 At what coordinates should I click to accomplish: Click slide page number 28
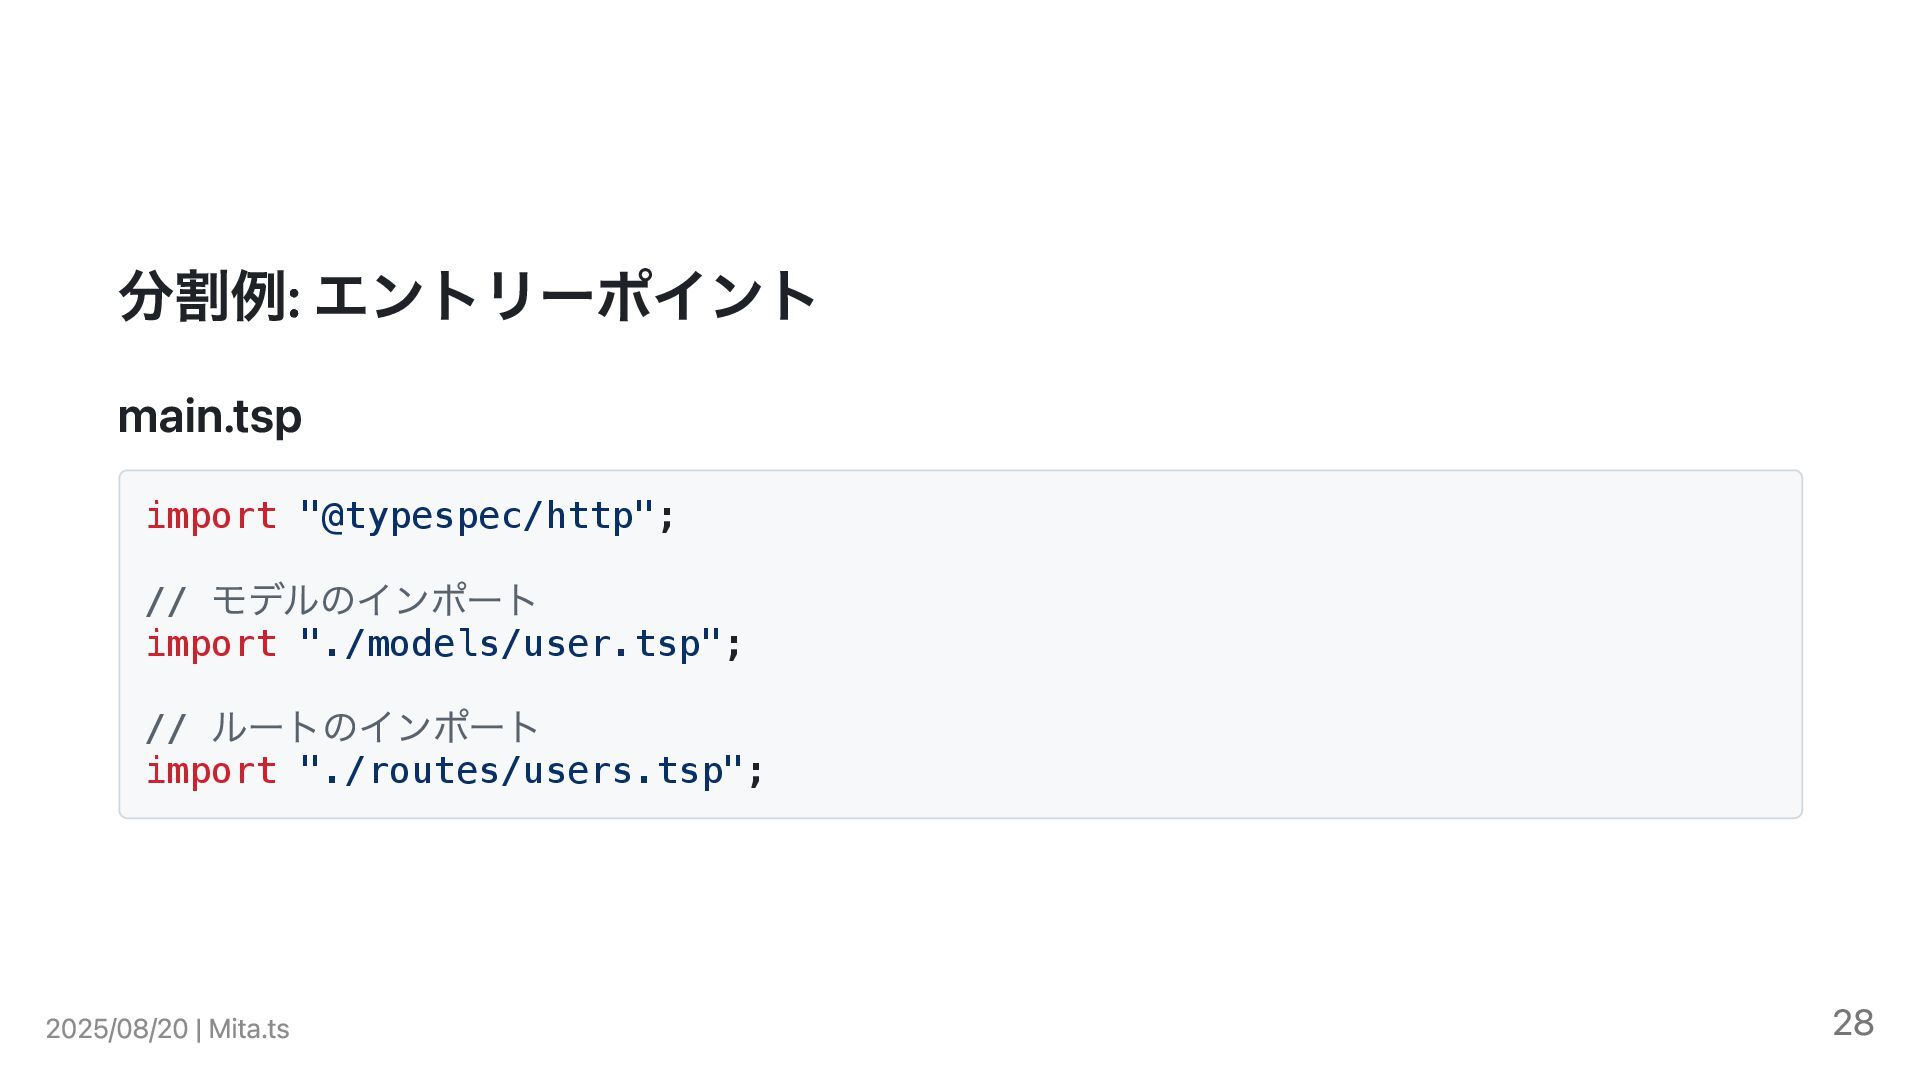tap(1853, 1022)
